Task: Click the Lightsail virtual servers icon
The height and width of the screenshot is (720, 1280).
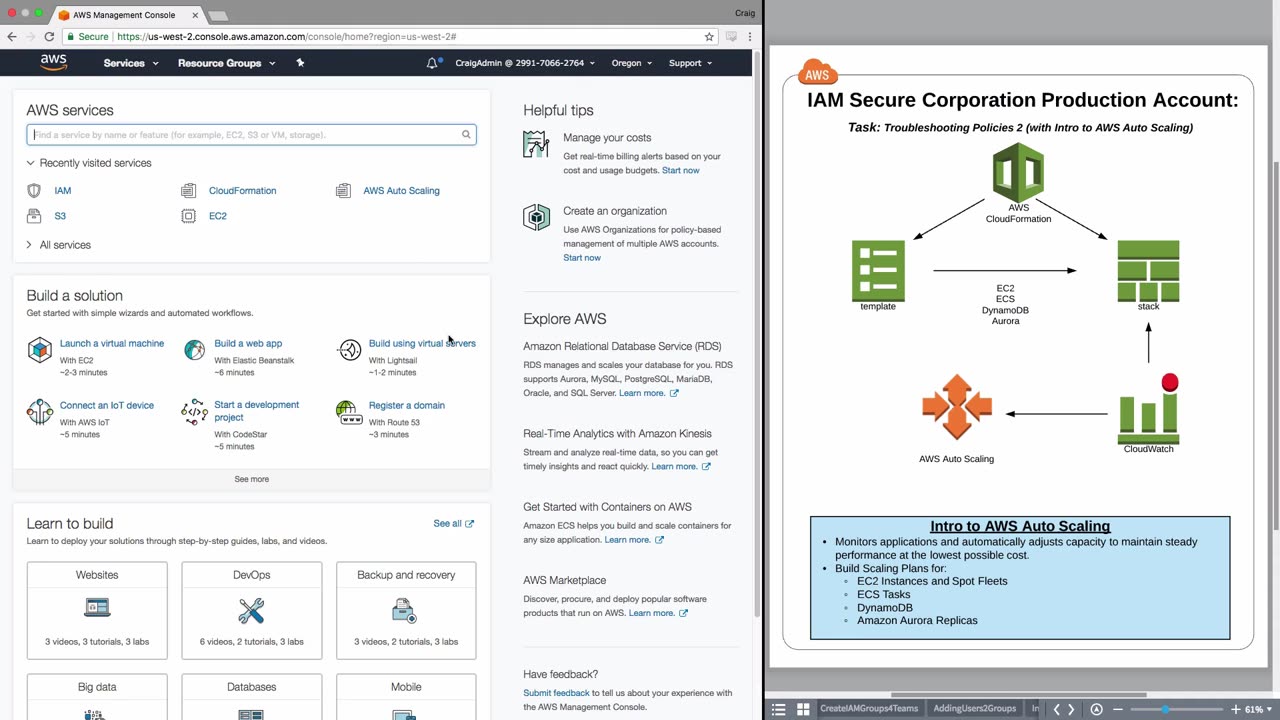Action: (349, 350)
